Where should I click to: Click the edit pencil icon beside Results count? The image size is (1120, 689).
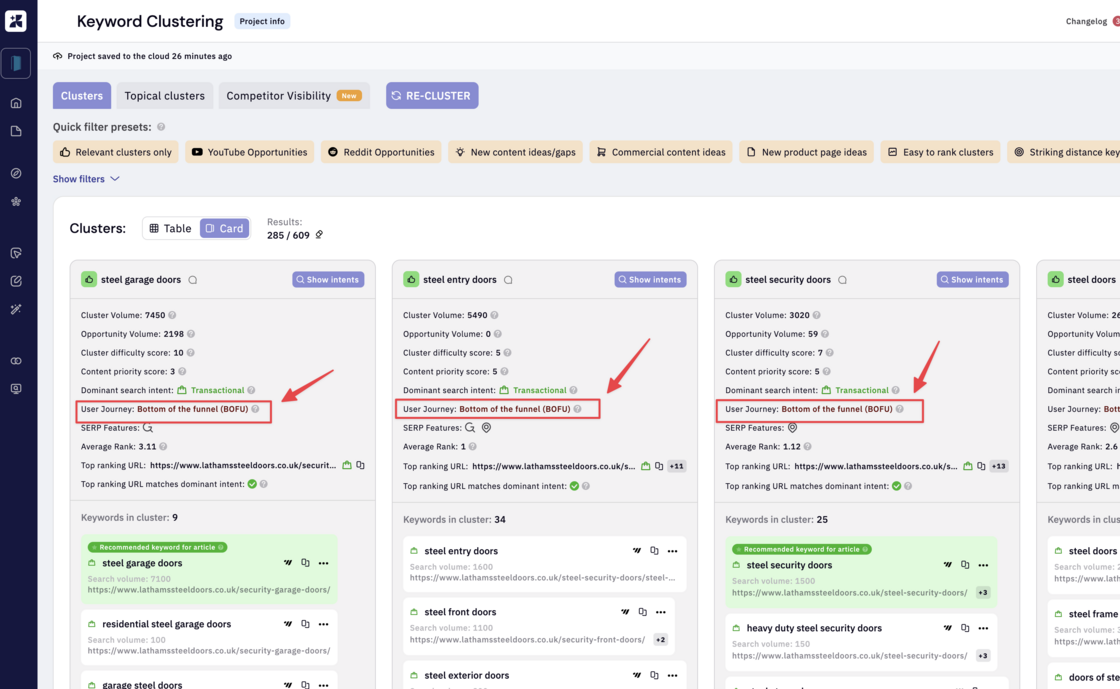(x=319, y=235)
